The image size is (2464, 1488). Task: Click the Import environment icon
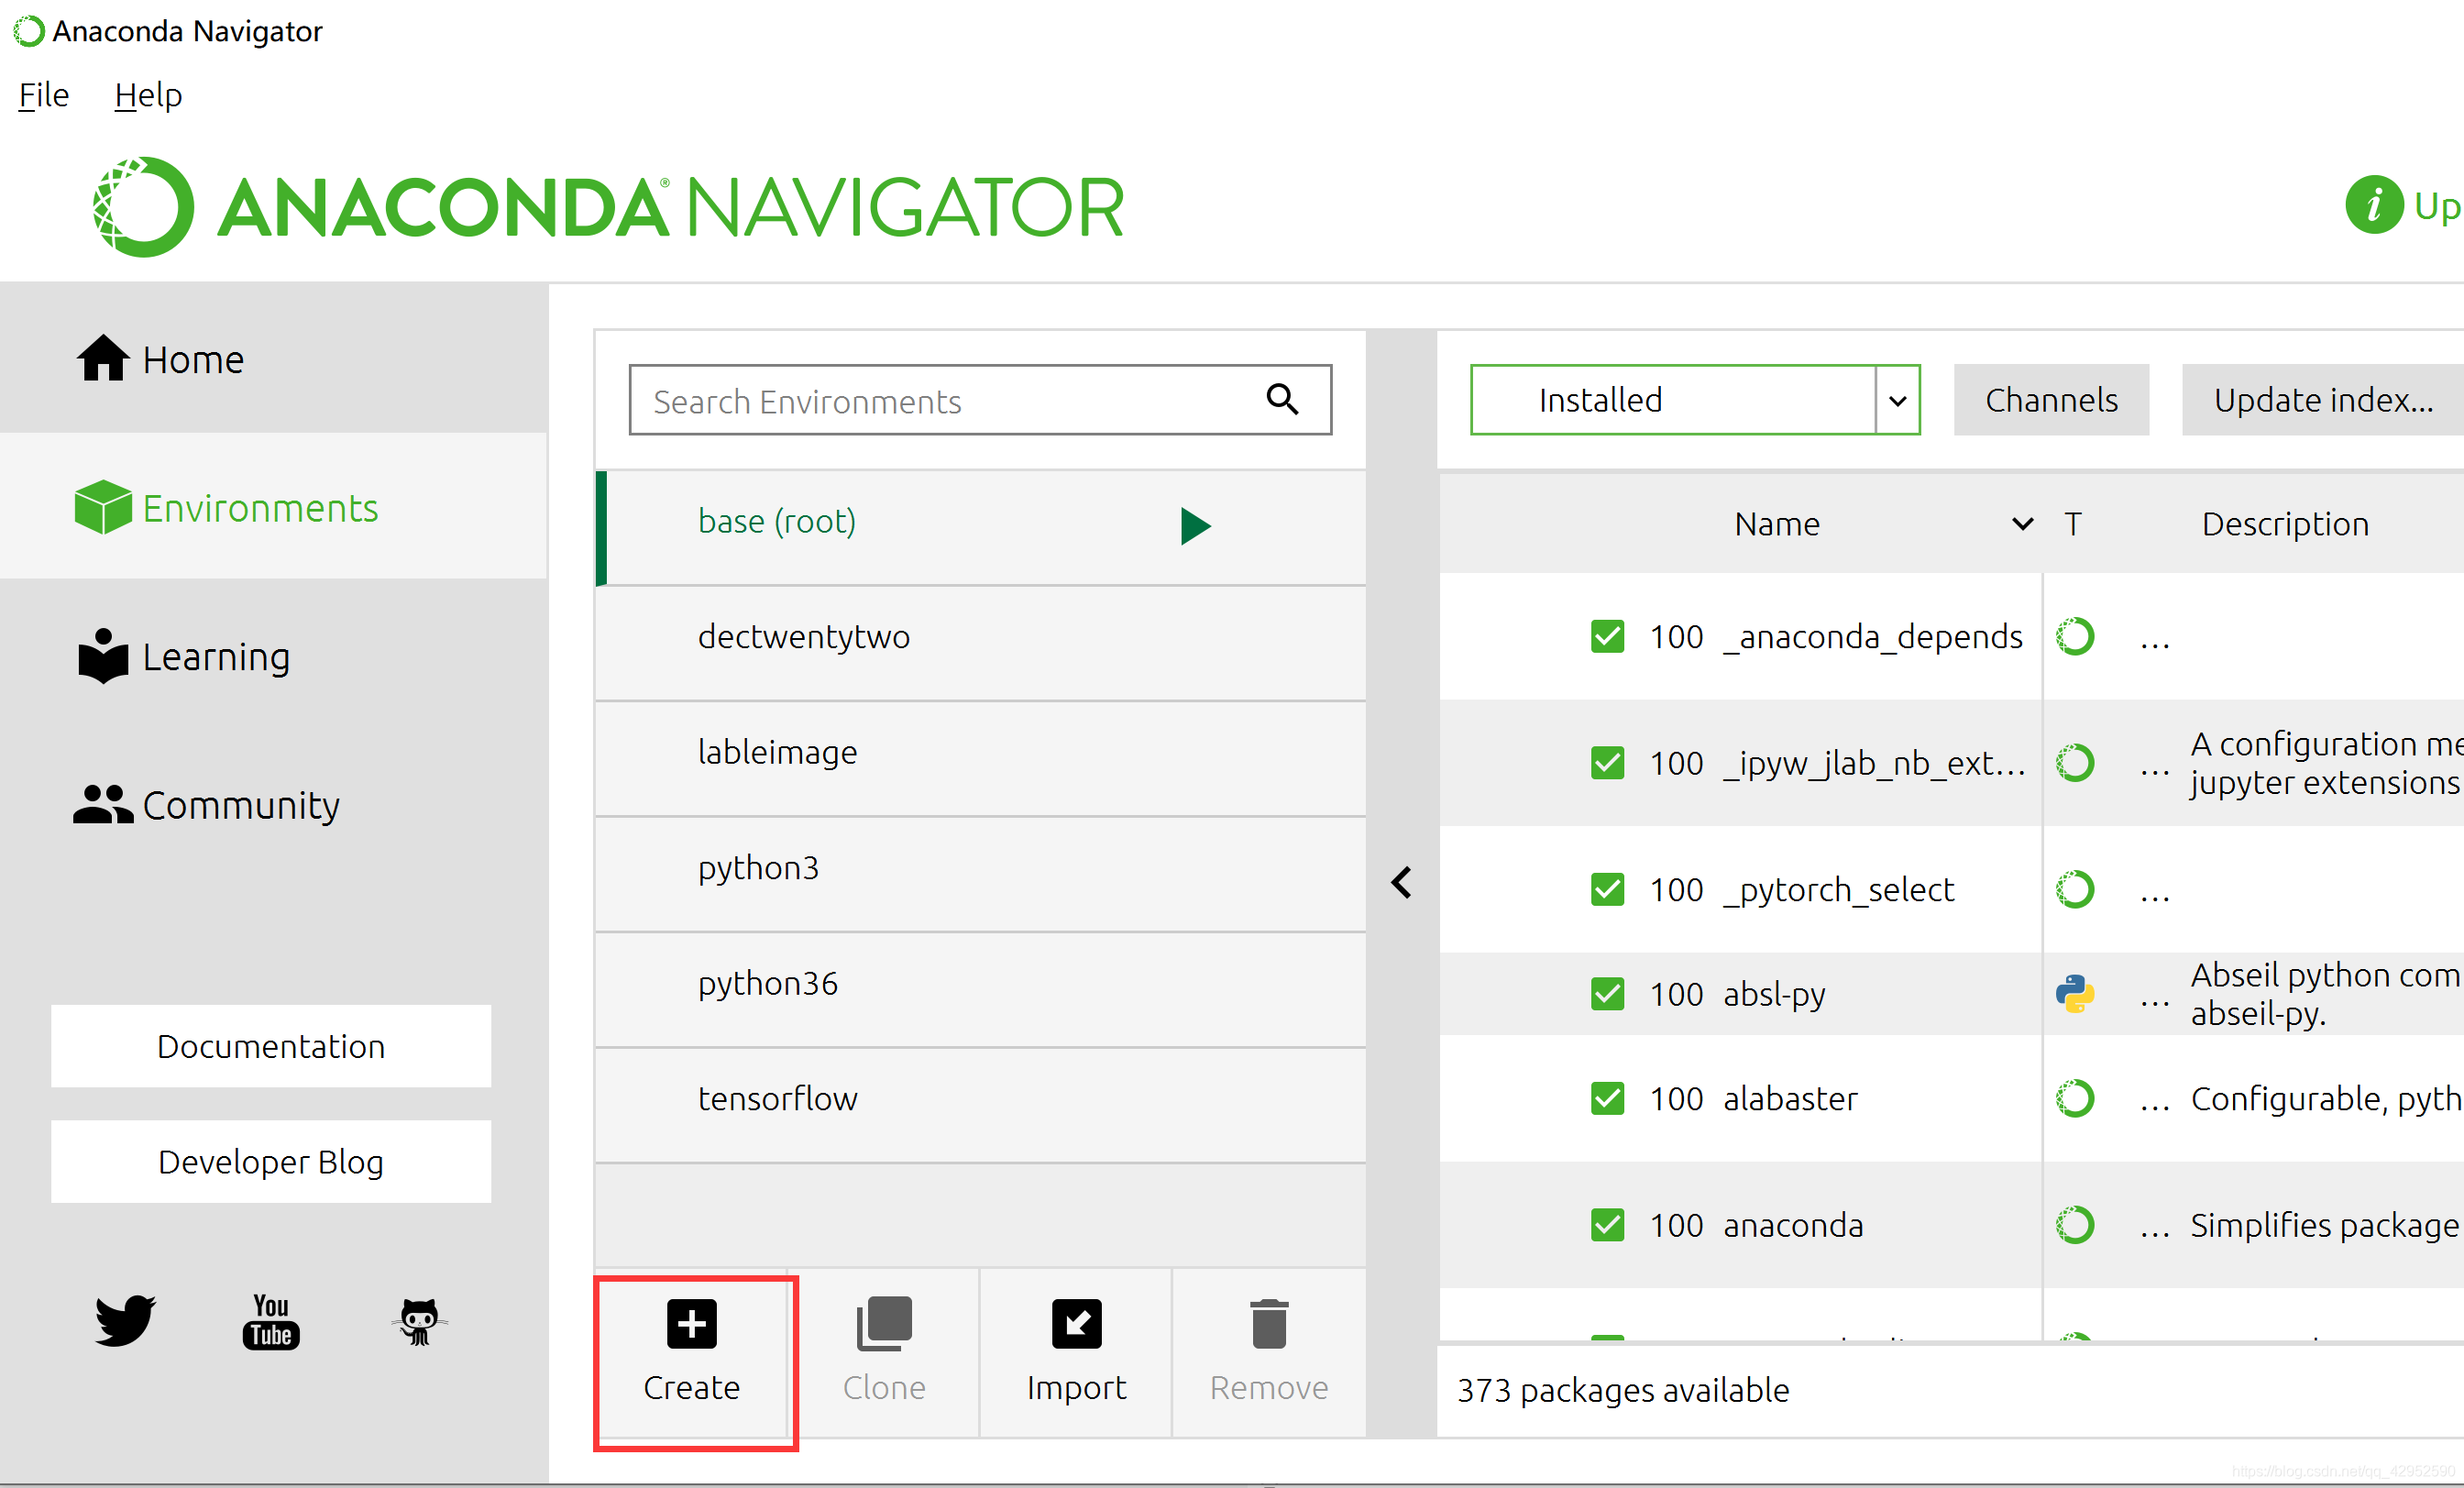1076,1324
